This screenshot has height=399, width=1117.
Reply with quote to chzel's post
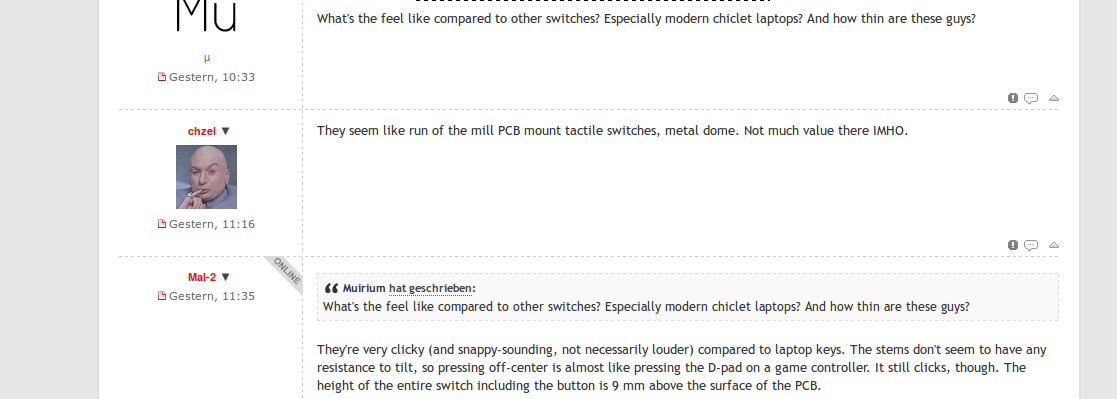pyautogui.click(x=1031, y=245)
